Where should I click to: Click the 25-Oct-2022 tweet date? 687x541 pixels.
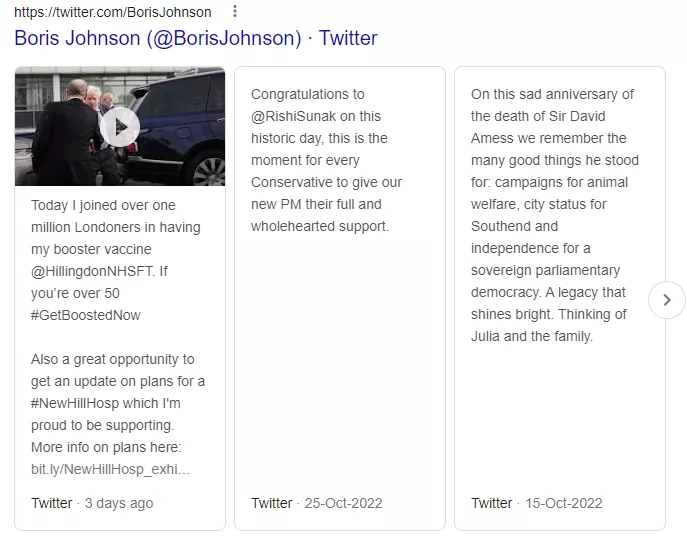344,503
